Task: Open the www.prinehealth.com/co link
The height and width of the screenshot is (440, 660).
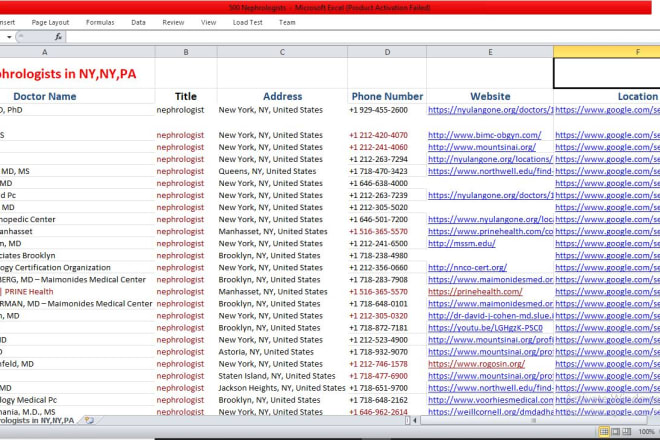Action: 490,232
